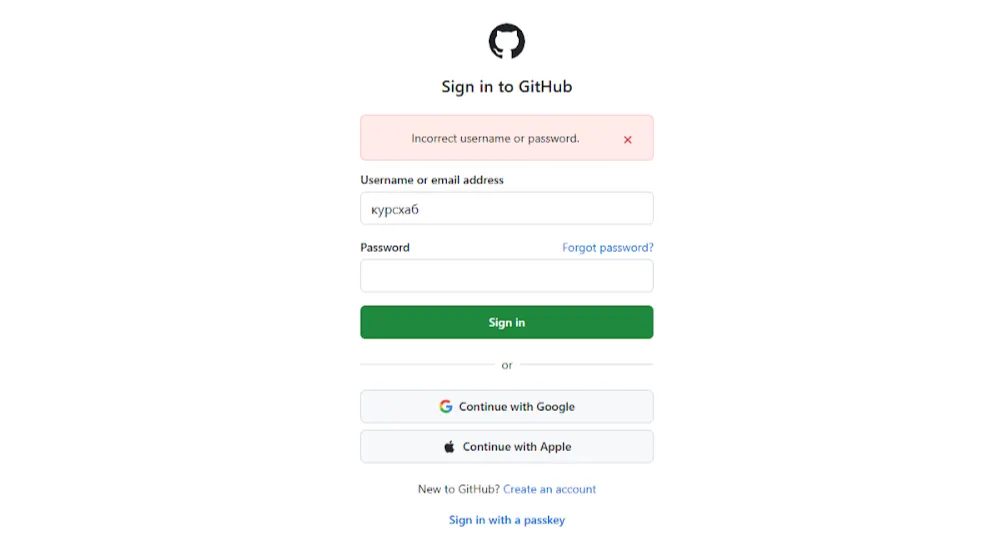The height and width of the screenshot is (558, 991).
Task: Click the GitHub Octocat logo
Action: 506,42
